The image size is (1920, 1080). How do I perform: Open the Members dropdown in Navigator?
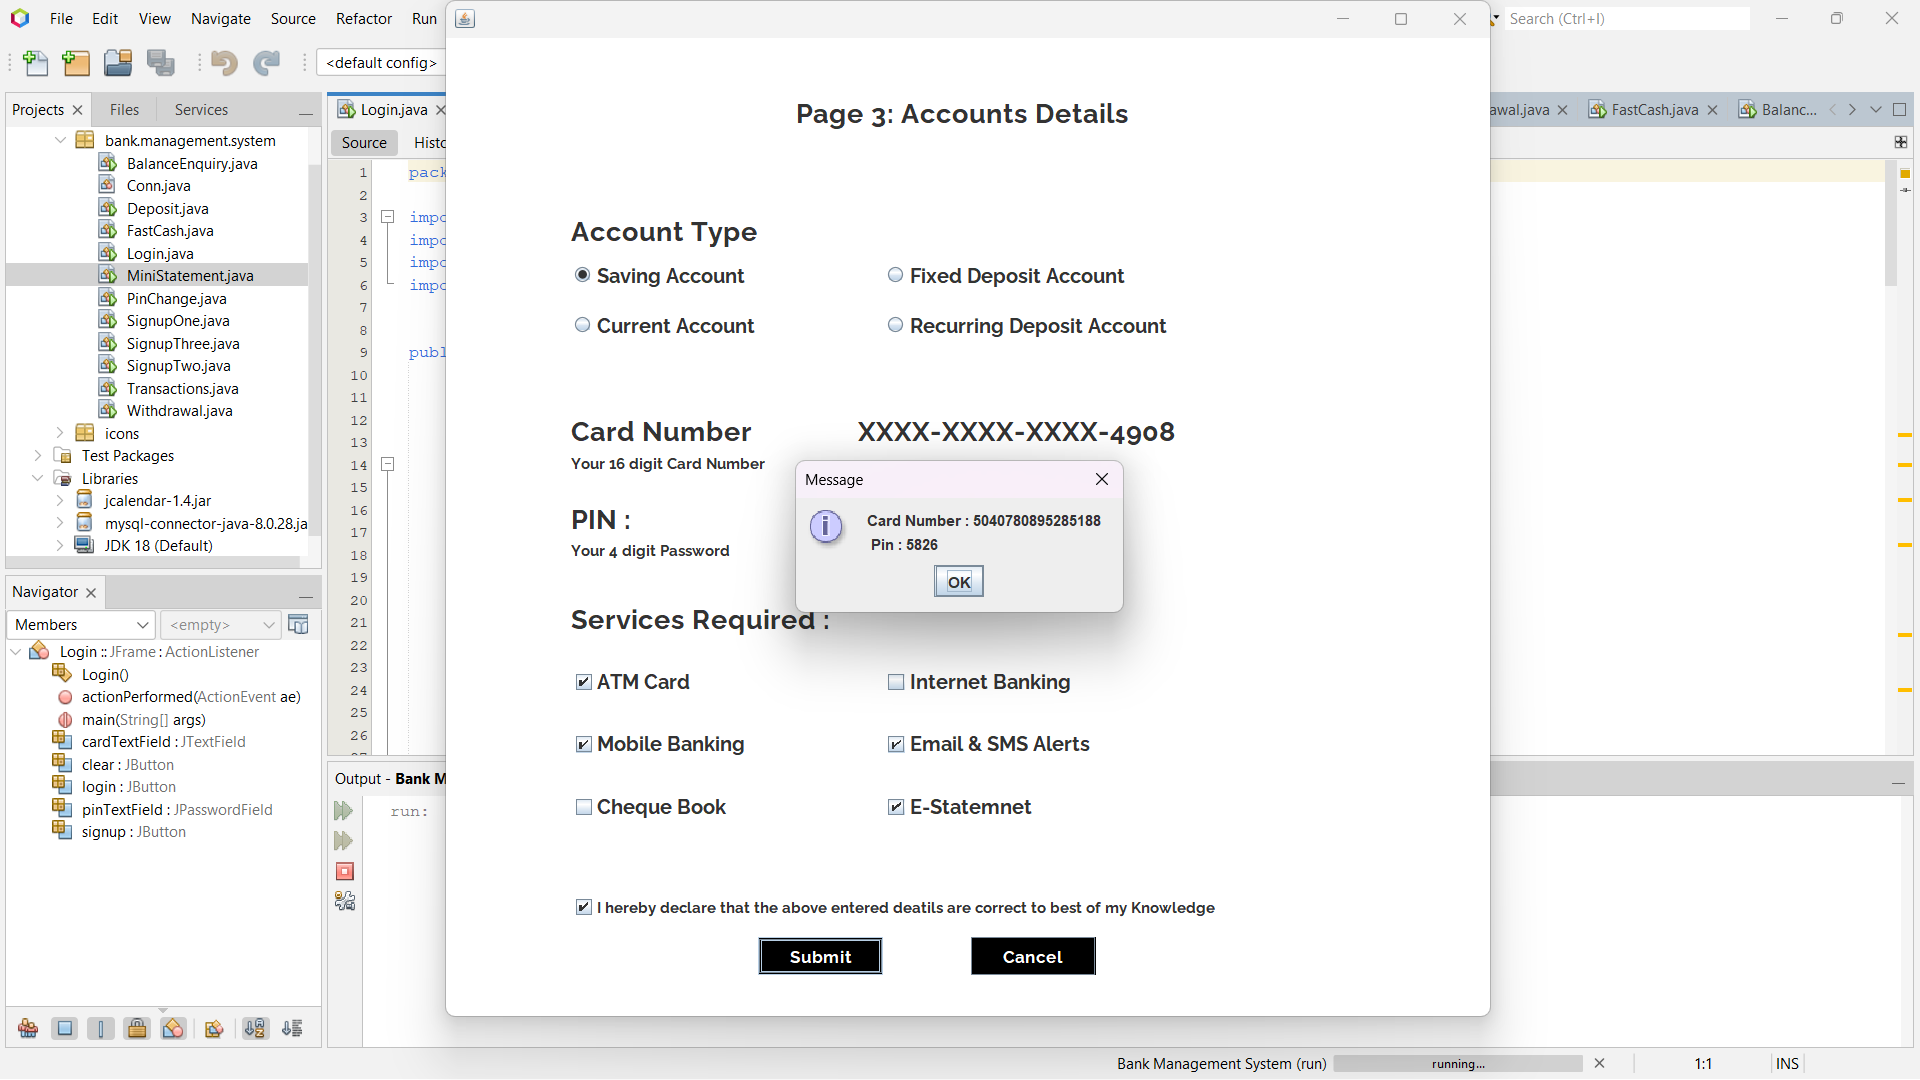[81, 625]
